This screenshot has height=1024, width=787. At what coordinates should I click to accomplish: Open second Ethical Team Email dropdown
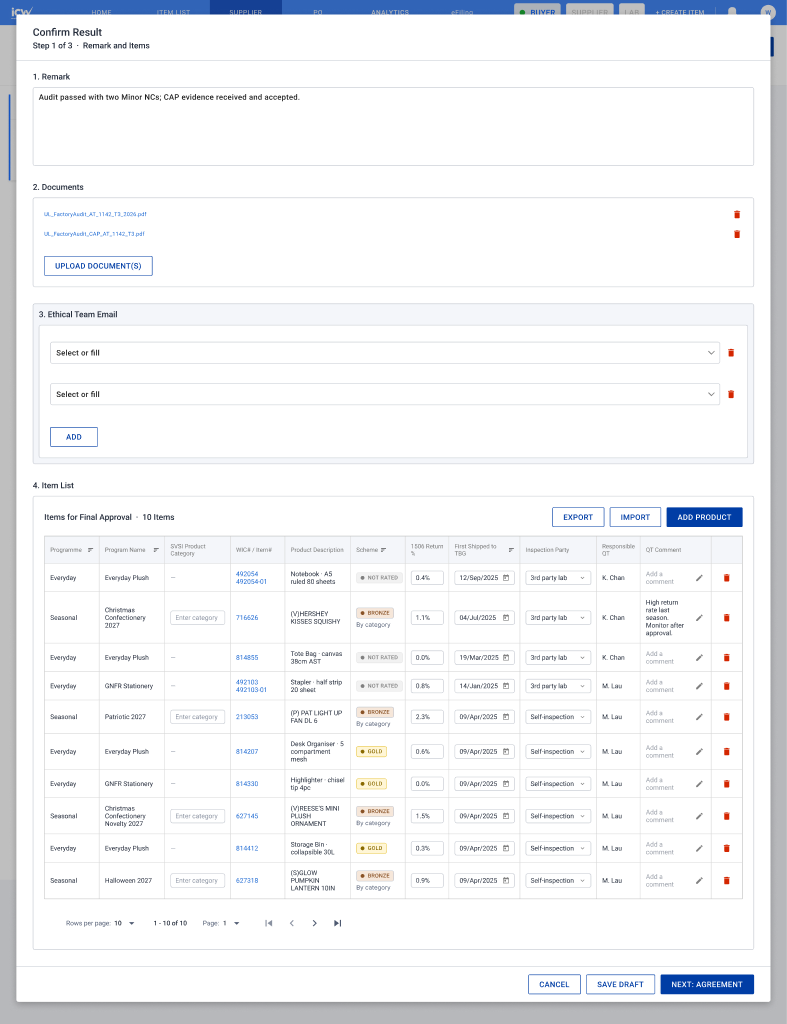click(x=385, y=394)
